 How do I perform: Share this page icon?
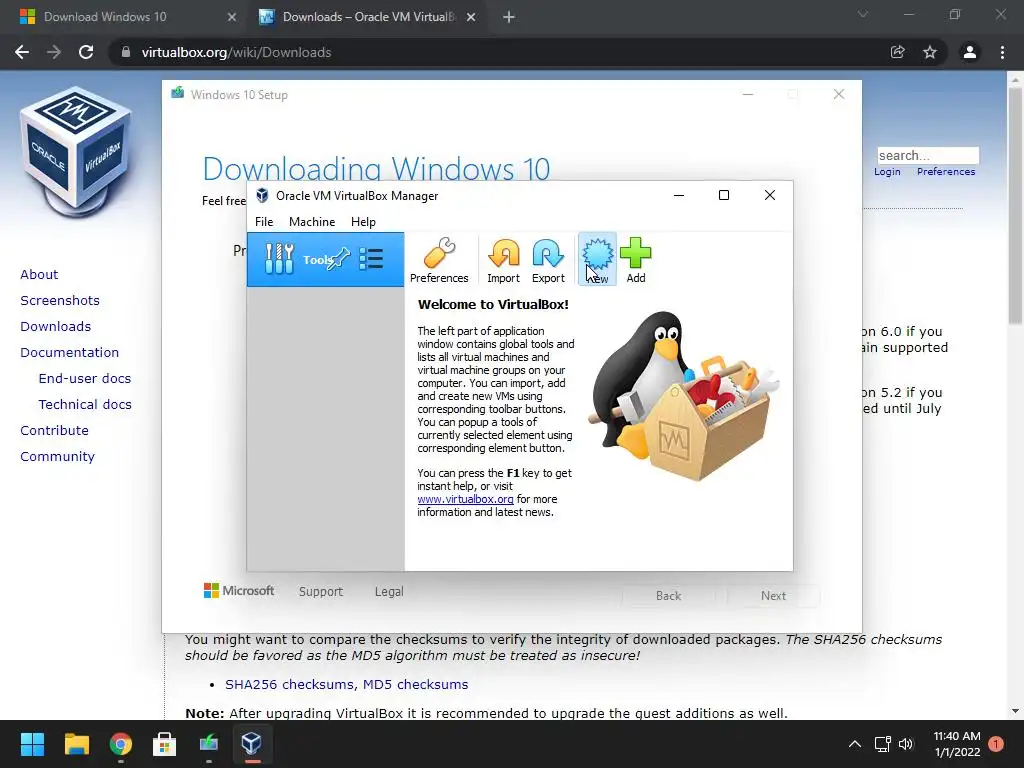[898, 52]
